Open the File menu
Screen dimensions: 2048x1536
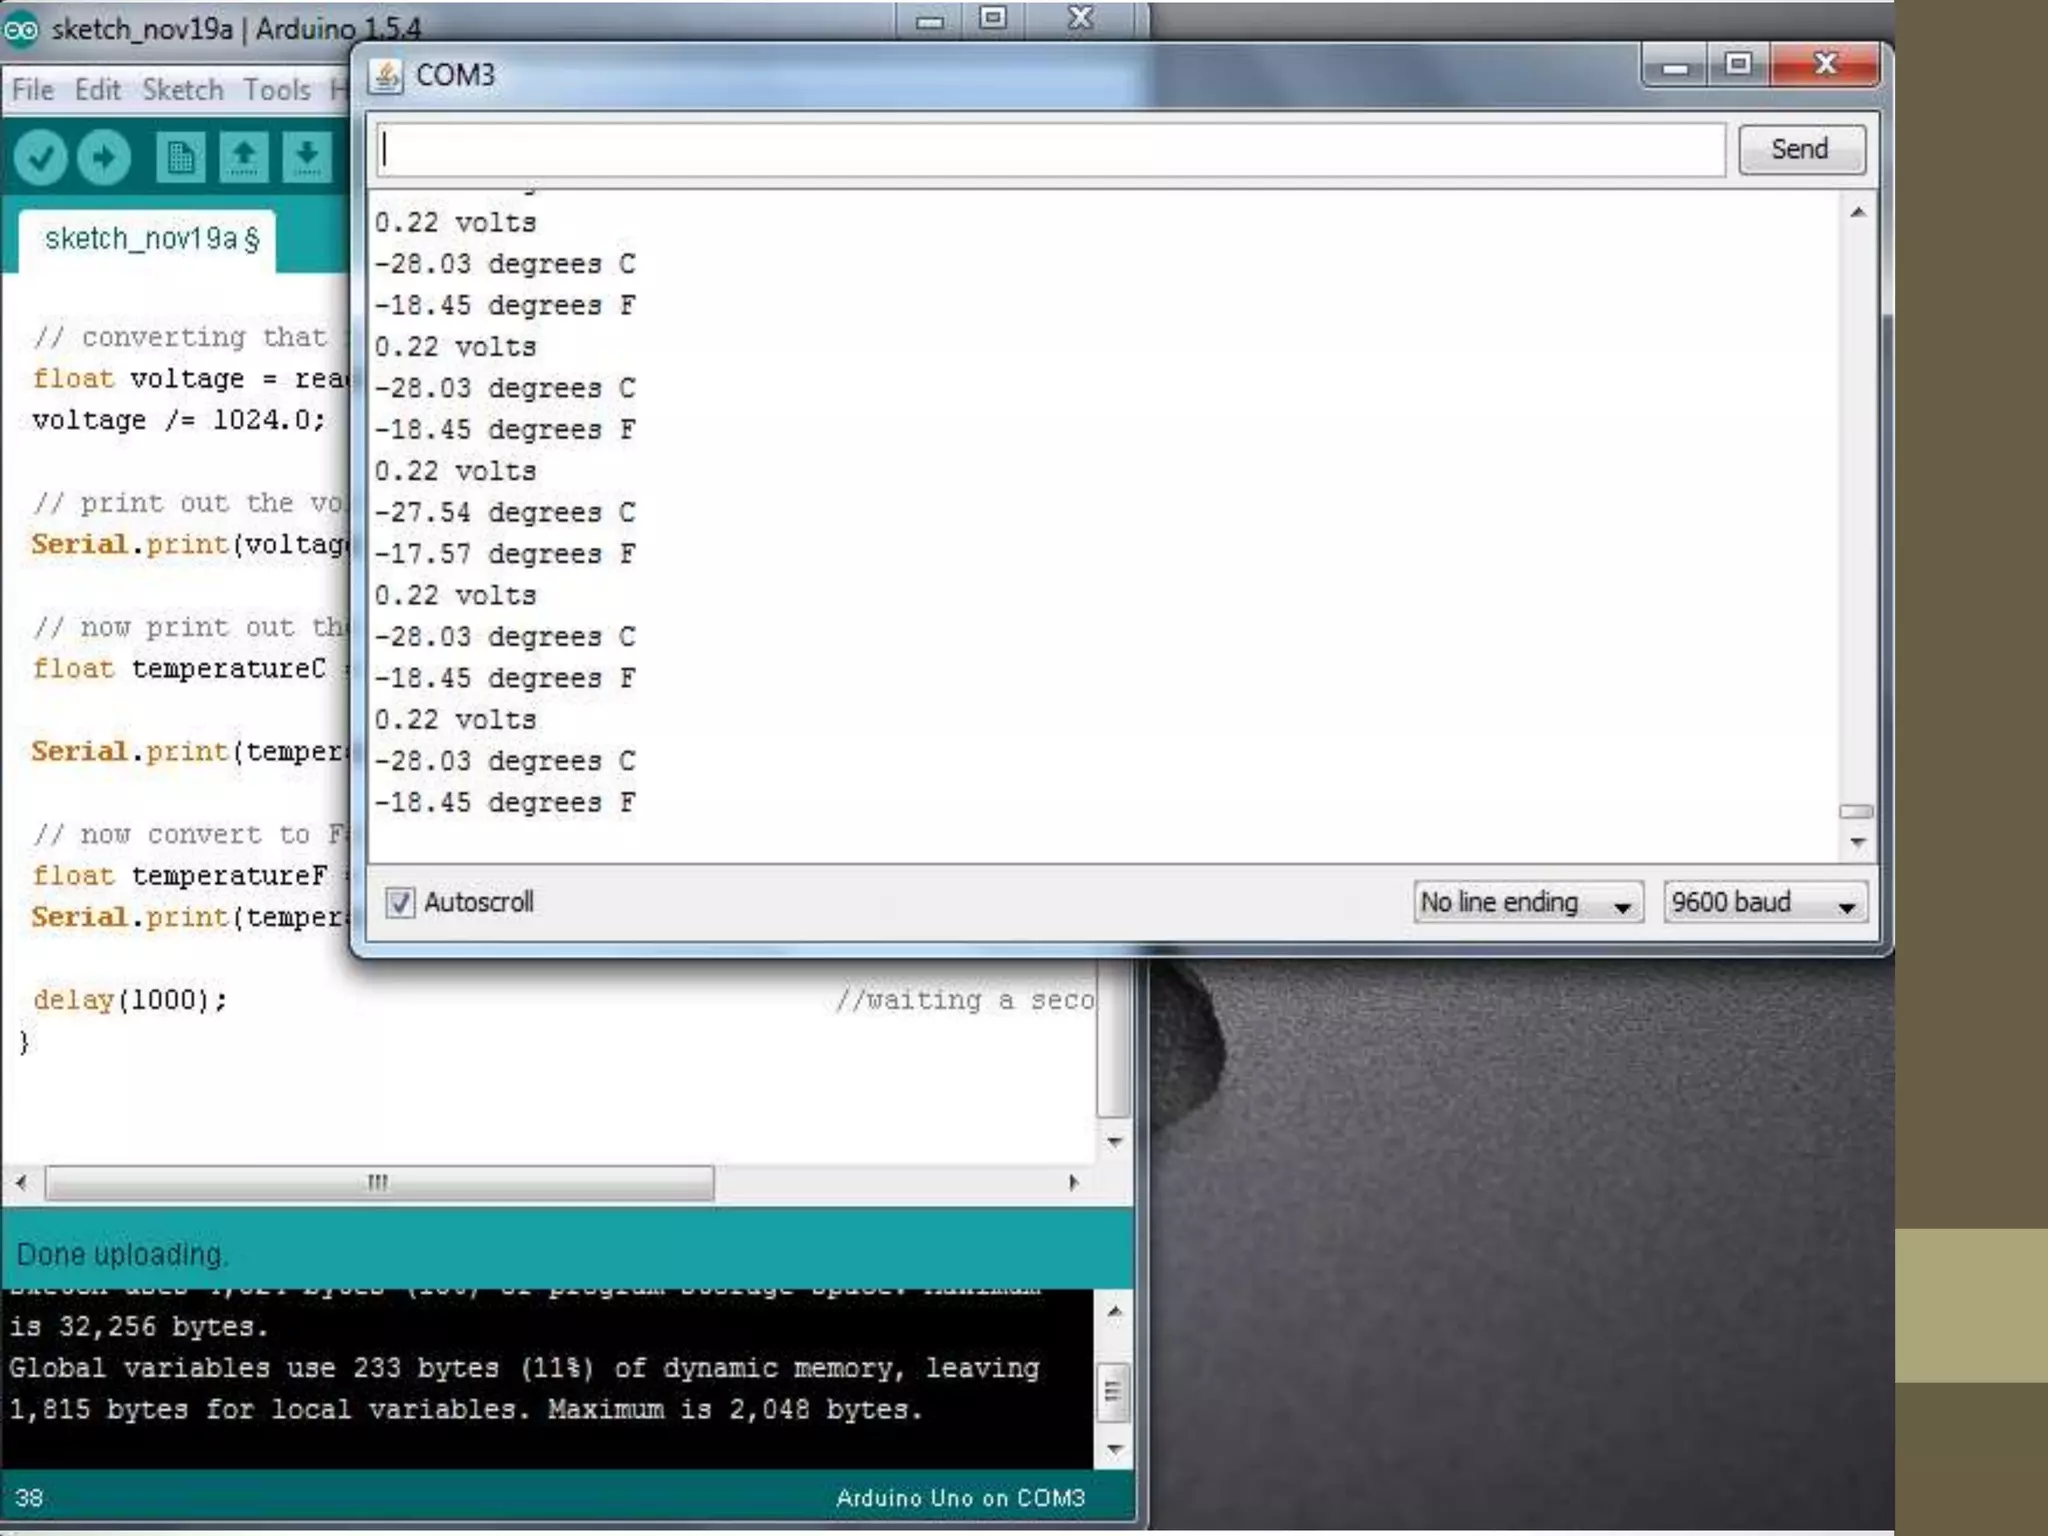[x=33, y=90]
